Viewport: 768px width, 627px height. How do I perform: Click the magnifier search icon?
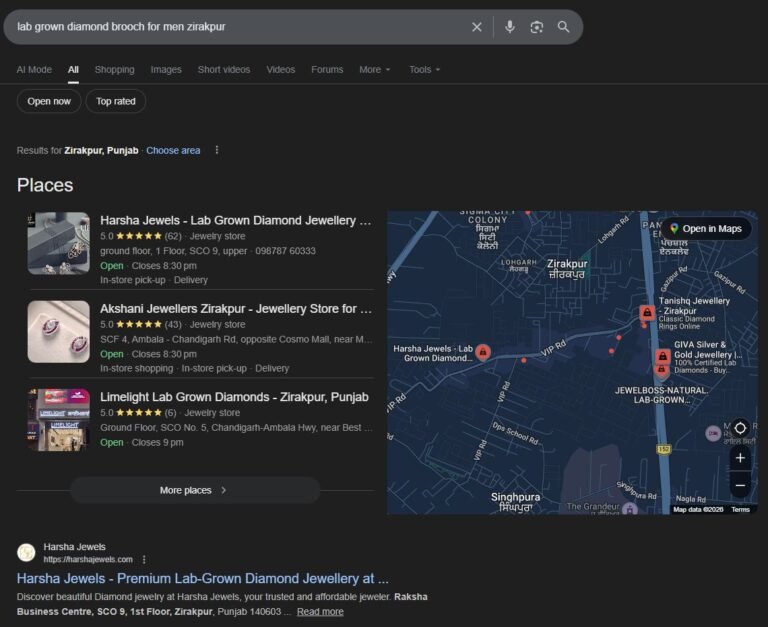[563, 27]
